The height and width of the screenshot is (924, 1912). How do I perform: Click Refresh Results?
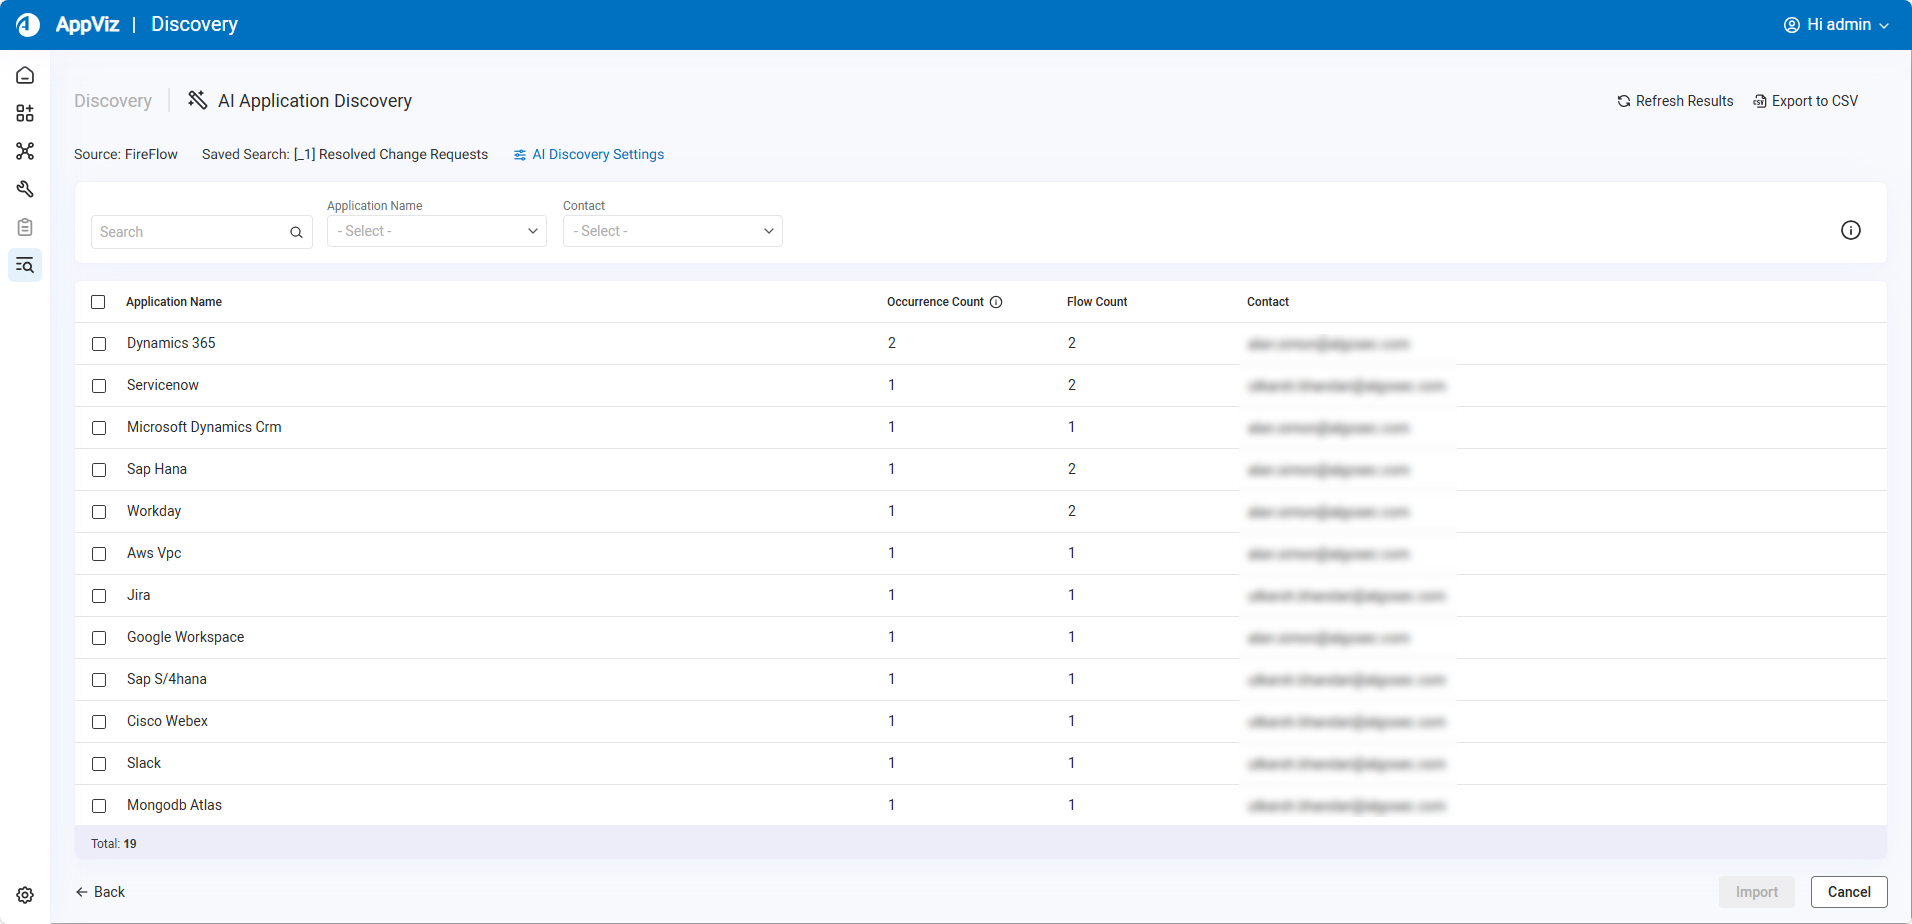1675,101
